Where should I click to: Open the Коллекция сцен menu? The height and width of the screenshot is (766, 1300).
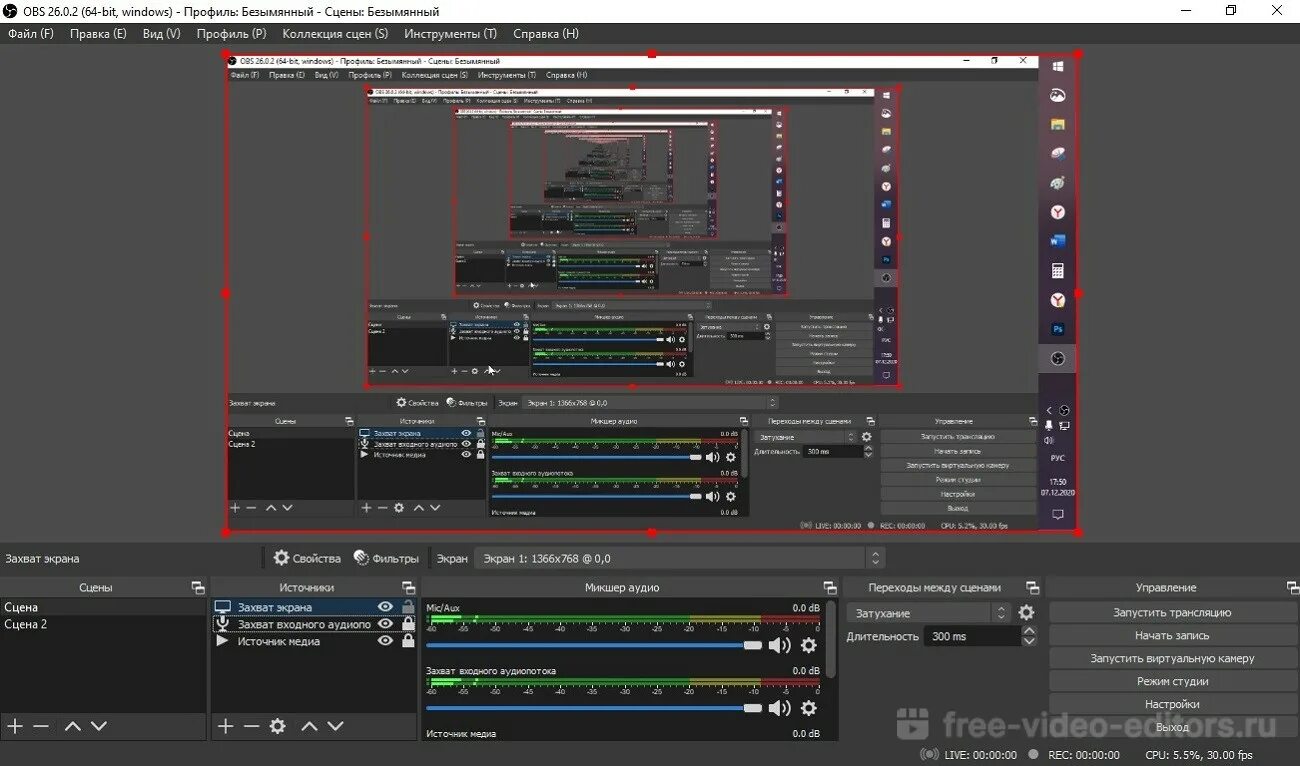point(335,33)
